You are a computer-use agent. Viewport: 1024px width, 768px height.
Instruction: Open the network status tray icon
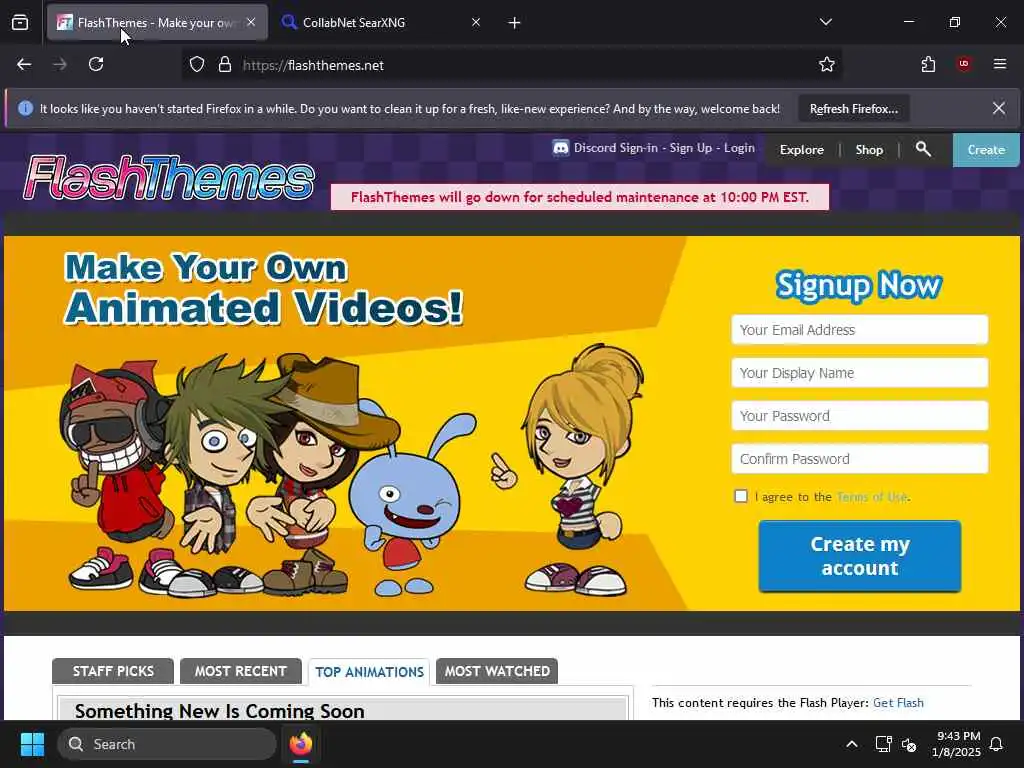883,744
